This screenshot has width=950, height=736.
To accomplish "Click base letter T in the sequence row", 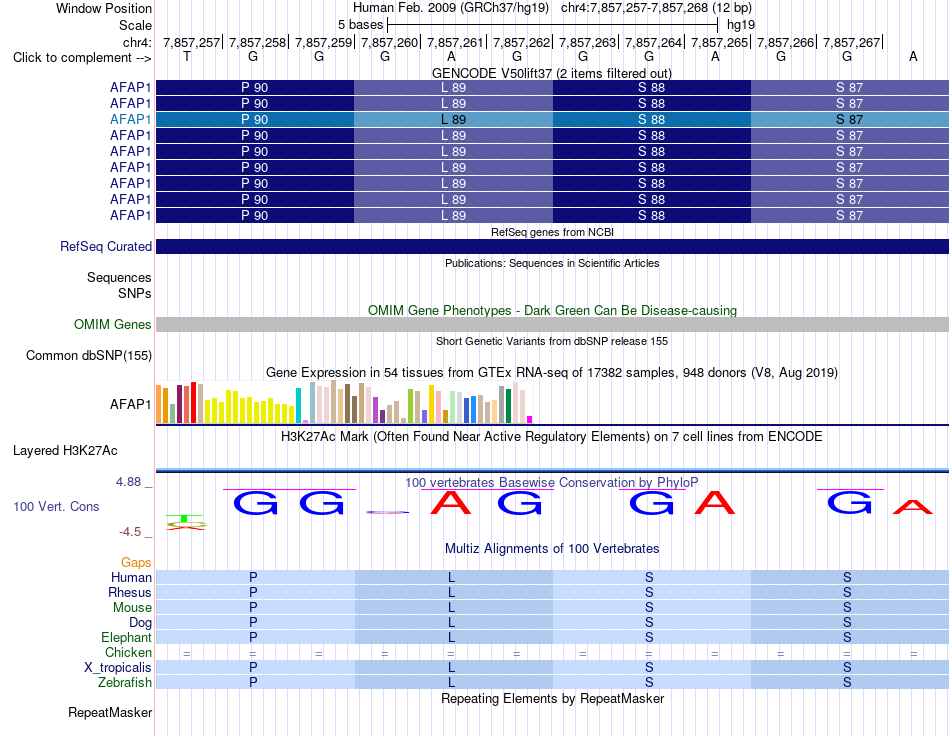I will point(187,57).
